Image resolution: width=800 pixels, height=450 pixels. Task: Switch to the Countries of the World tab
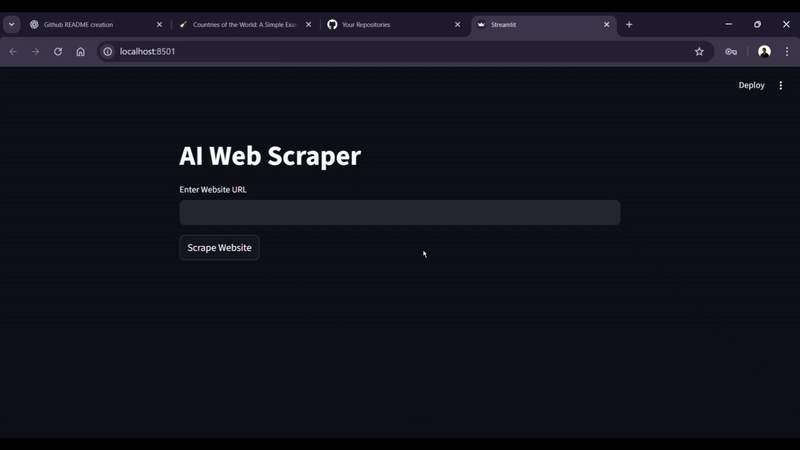coord(244,24)
